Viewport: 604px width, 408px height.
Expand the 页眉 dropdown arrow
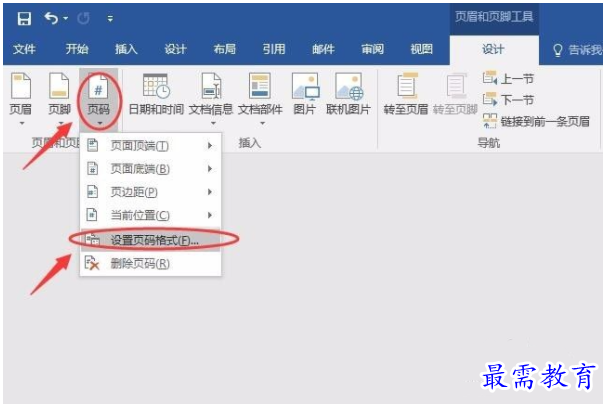click(22, 123)
